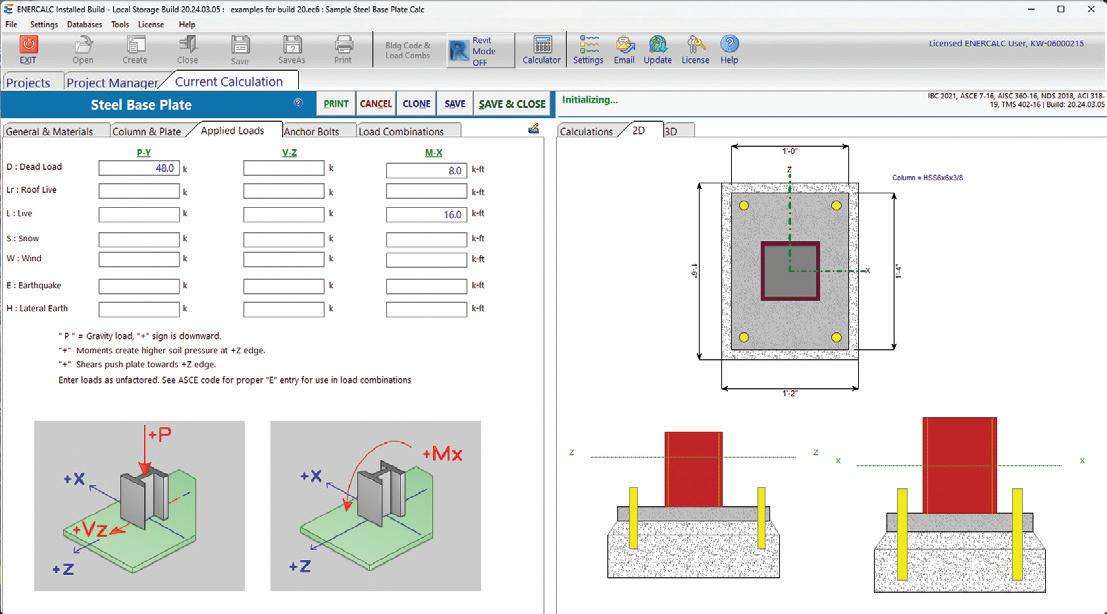This screenshot has width=1107, height=614.
Task: Click the +Mx moment diagram
Action: pos(376,506)
